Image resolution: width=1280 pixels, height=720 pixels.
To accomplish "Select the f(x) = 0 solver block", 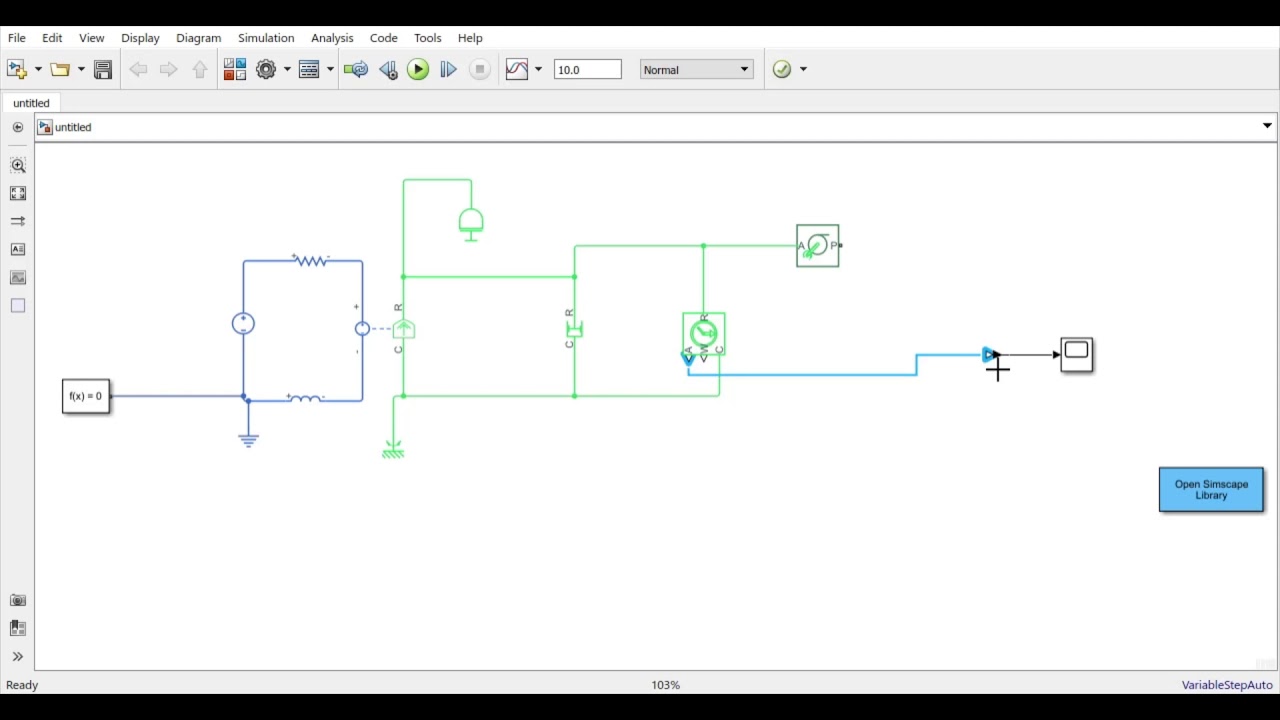I will click(x=86, y=396).
